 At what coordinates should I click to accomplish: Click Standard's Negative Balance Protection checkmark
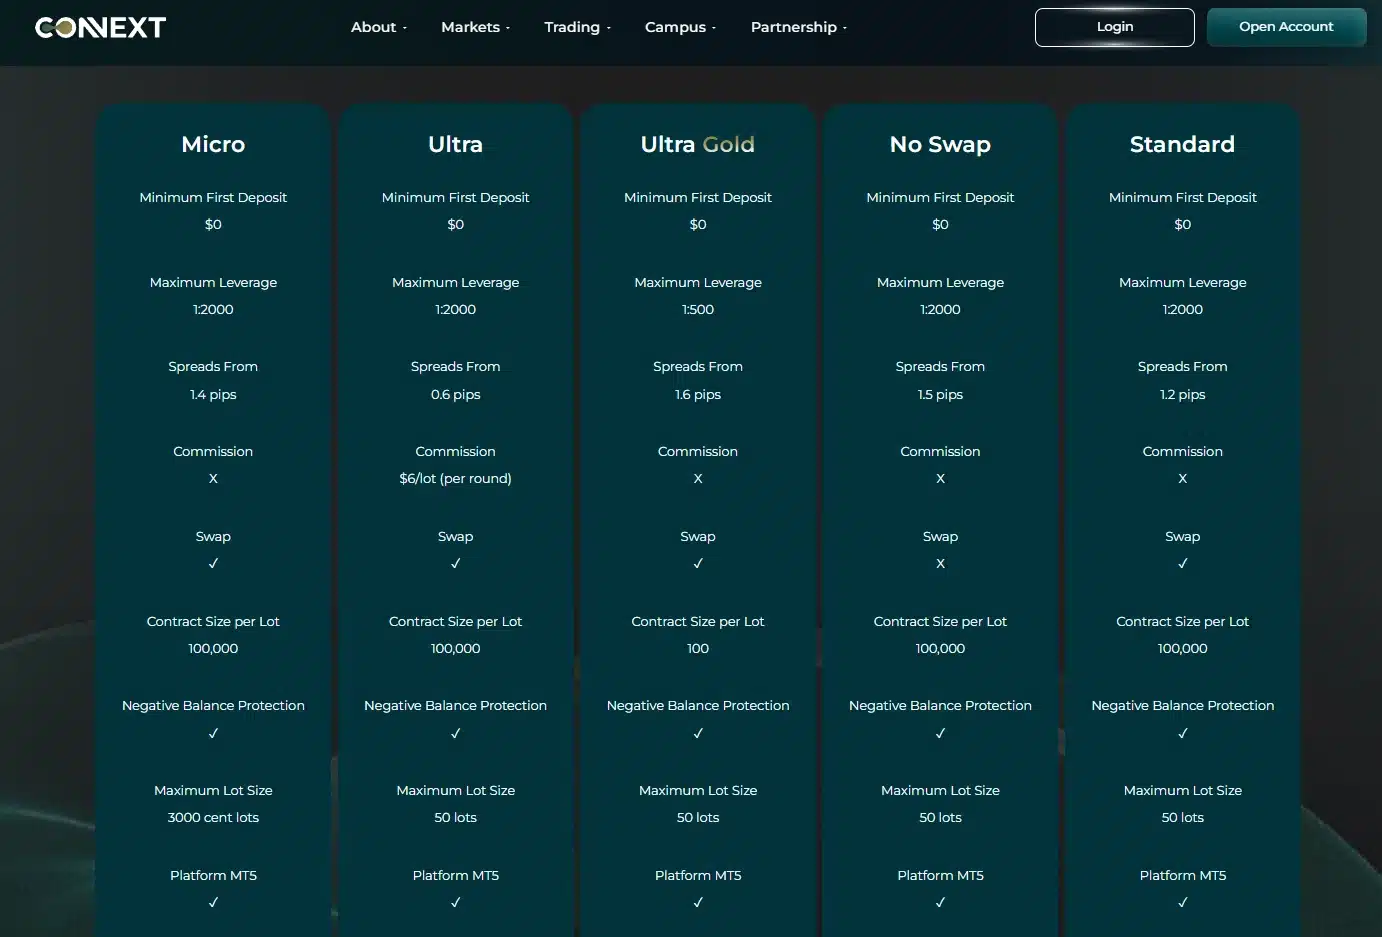coord(1182,734)
